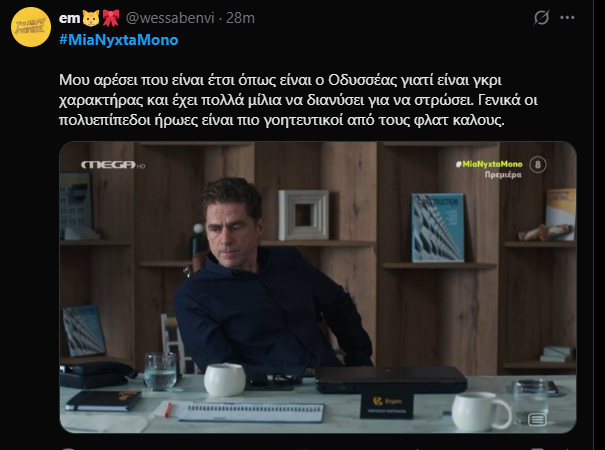This screenshot has height=450, width=605.
Task: Open the yellow profile avatar
Action: [31, 27]
